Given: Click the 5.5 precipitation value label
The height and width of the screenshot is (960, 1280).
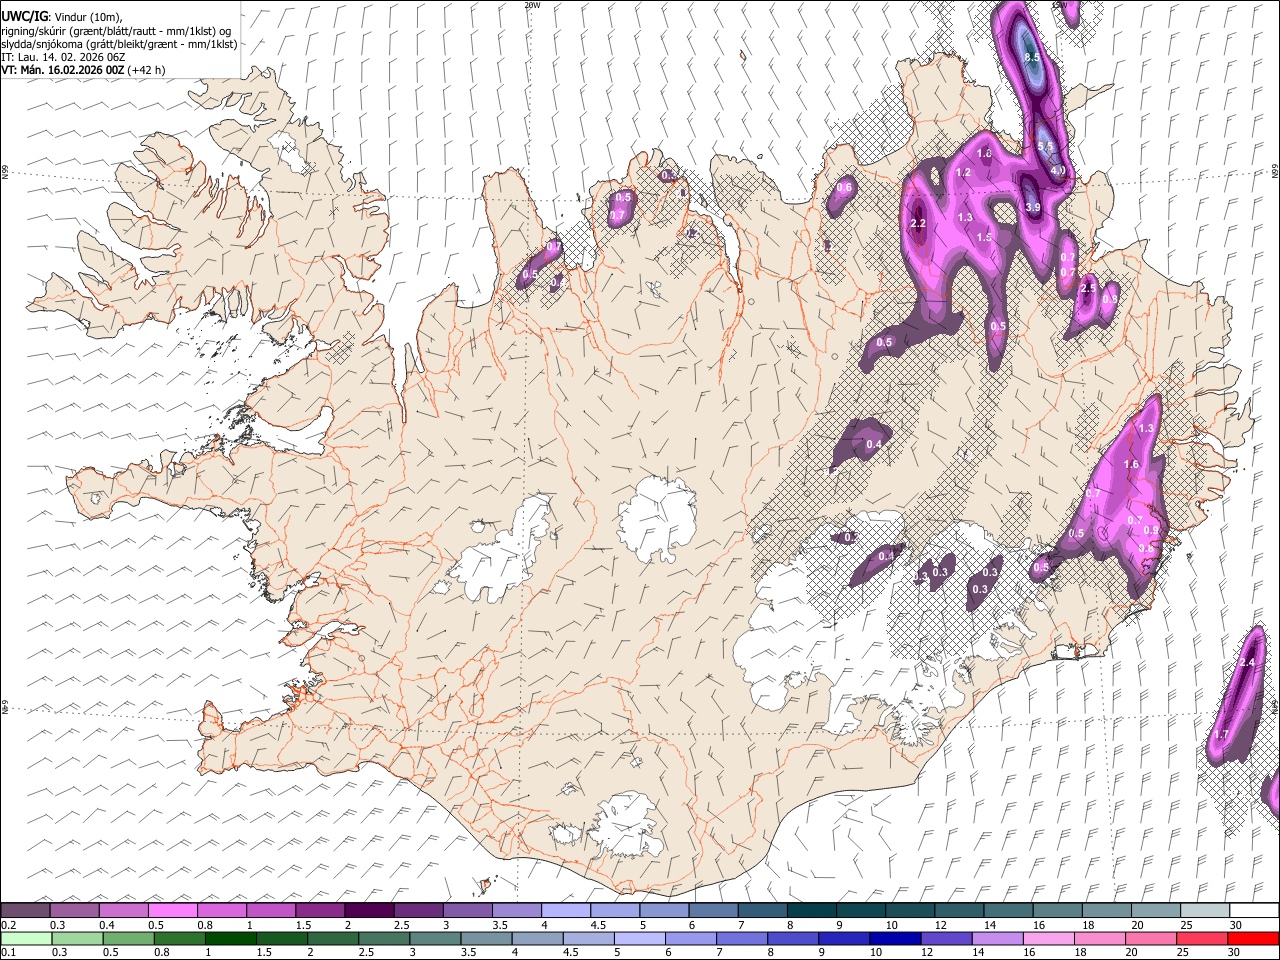Looking at the screenshot, I should pyautogui.click(x=1046, y=146).
